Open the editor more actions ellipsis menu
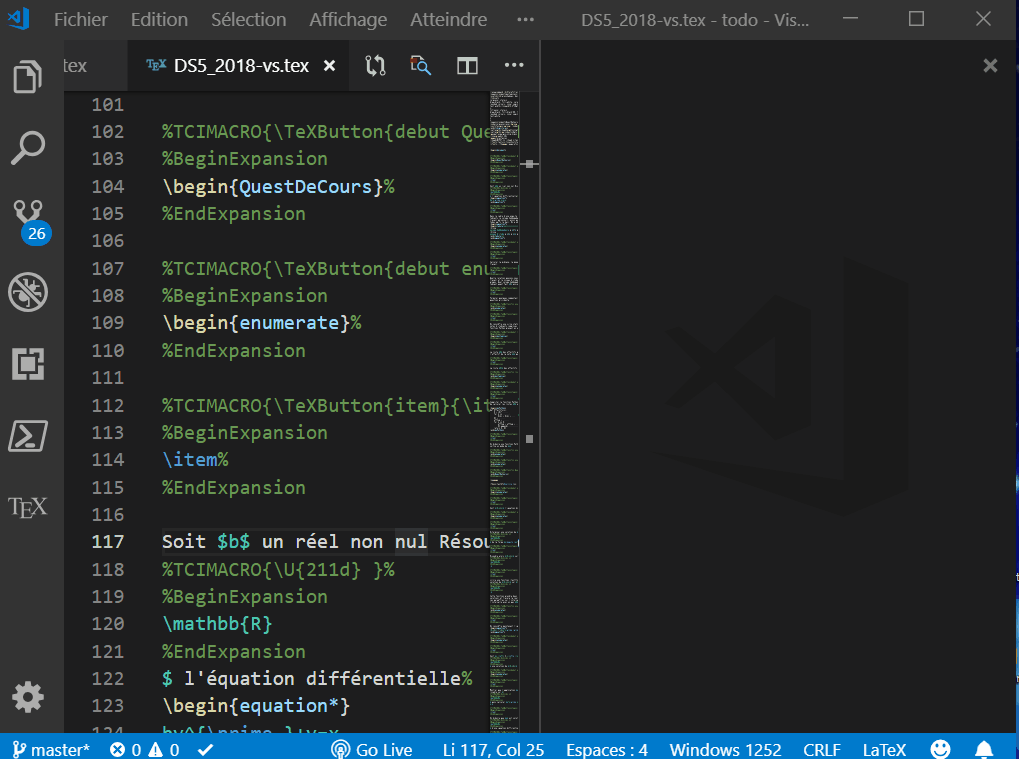The height and width of the screenshot is (759, 1019). point(513,65)
